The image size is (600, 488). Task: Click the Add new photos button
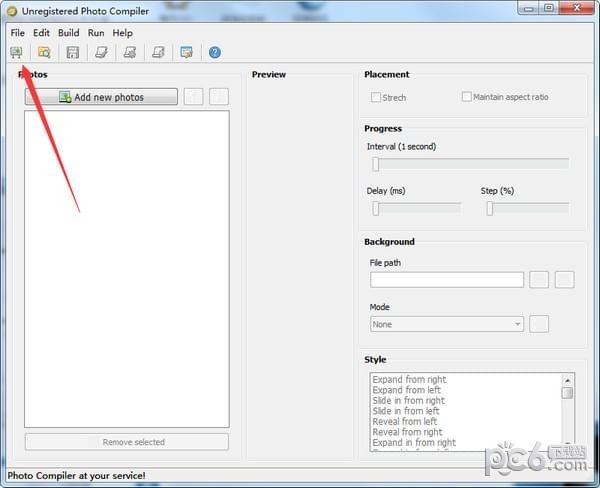(101, 97)
